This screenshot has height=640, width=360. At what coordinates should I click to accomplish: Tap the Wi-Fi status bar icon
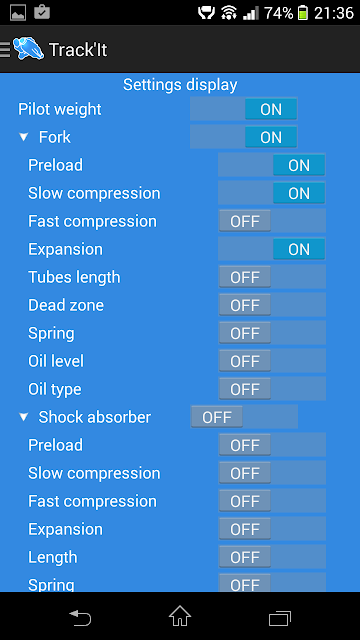point(229,13)
